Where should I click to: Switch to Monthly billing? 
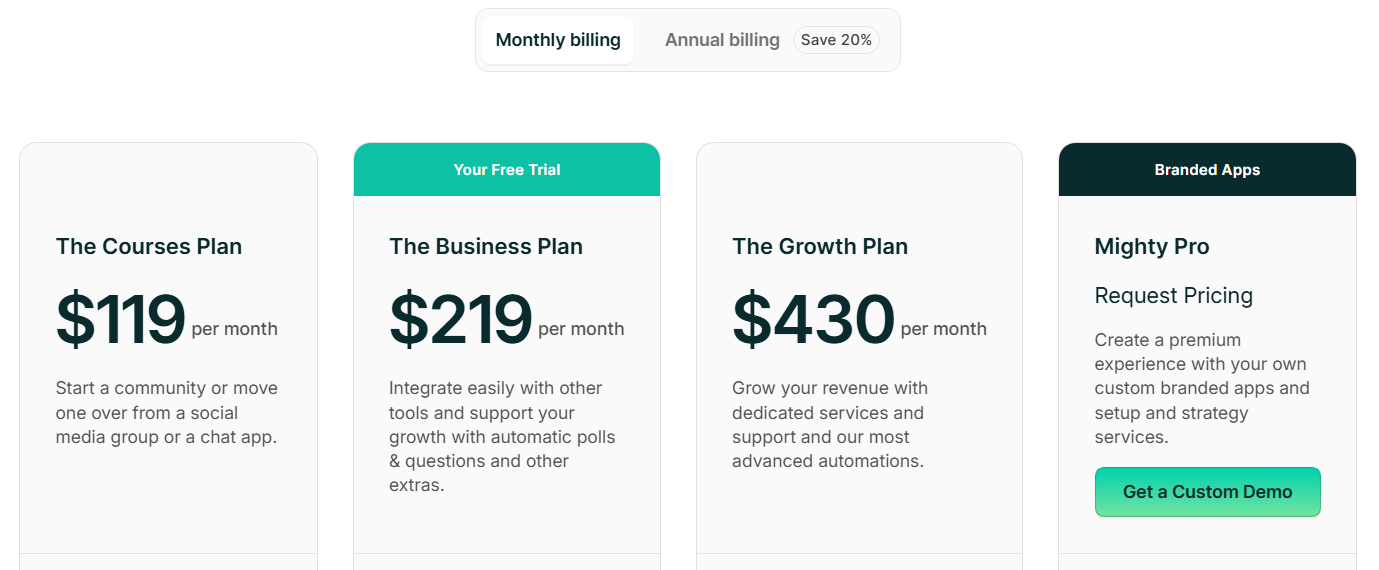(x=558, y=40)
